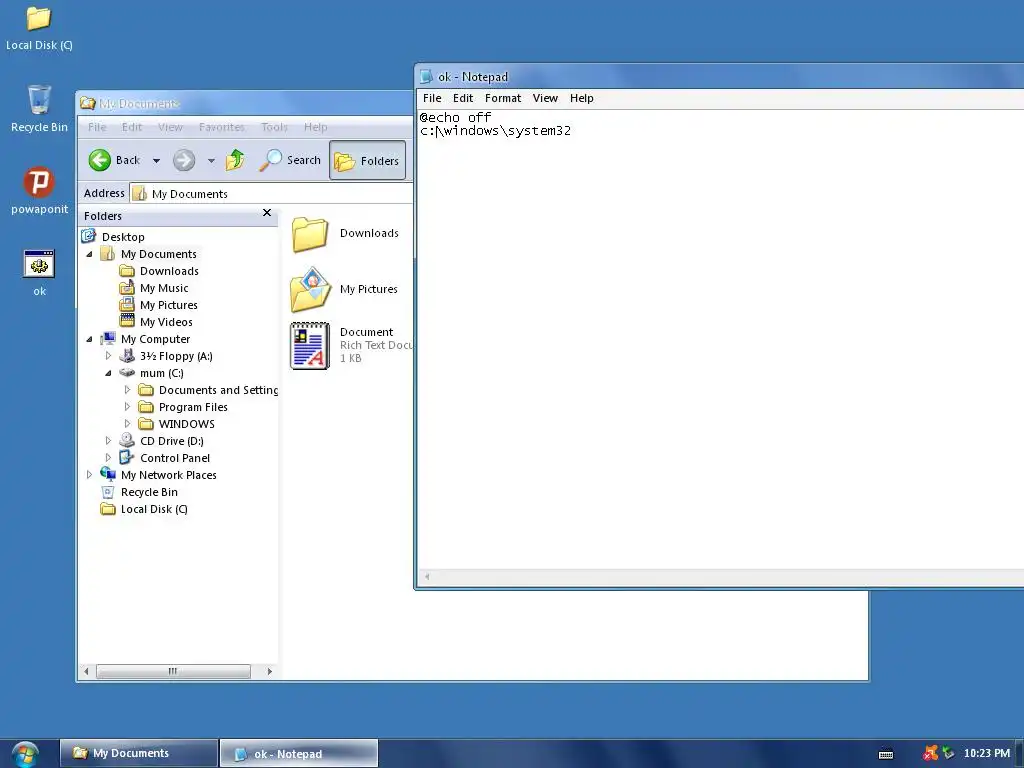Select Recycle Bin desktop icon

pos(39,109)
